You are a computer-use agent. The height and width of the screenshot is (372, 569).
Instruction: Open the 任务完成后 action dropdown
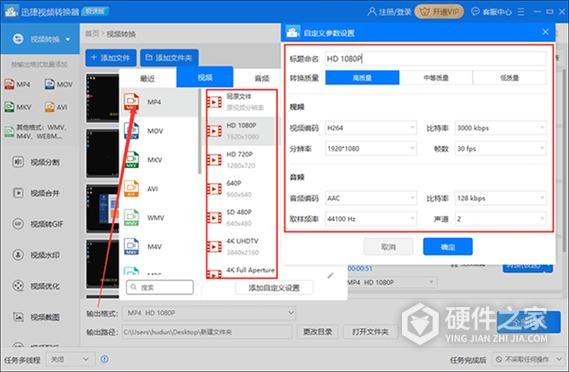528,359
